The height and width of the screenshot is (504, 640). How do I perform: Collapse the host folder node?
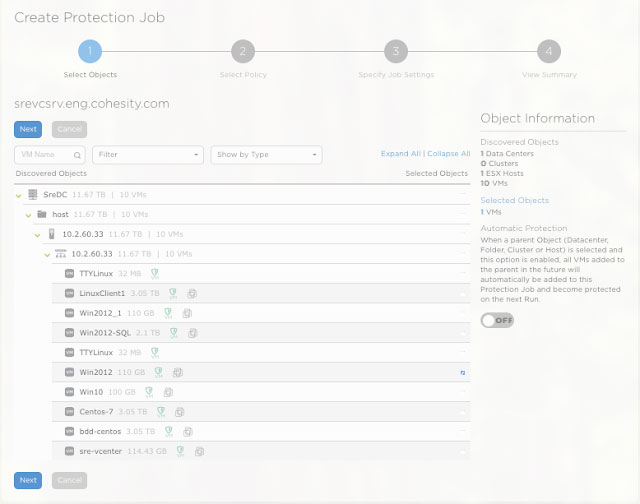(28, 214)
